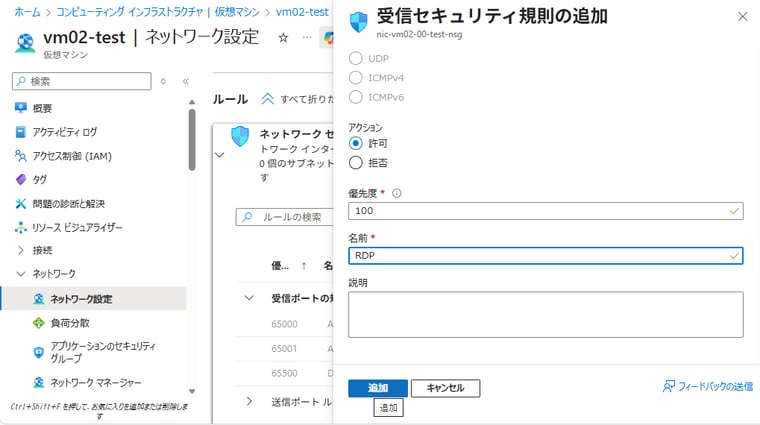Click the blue 追加 button

click(x=378, y=388)
